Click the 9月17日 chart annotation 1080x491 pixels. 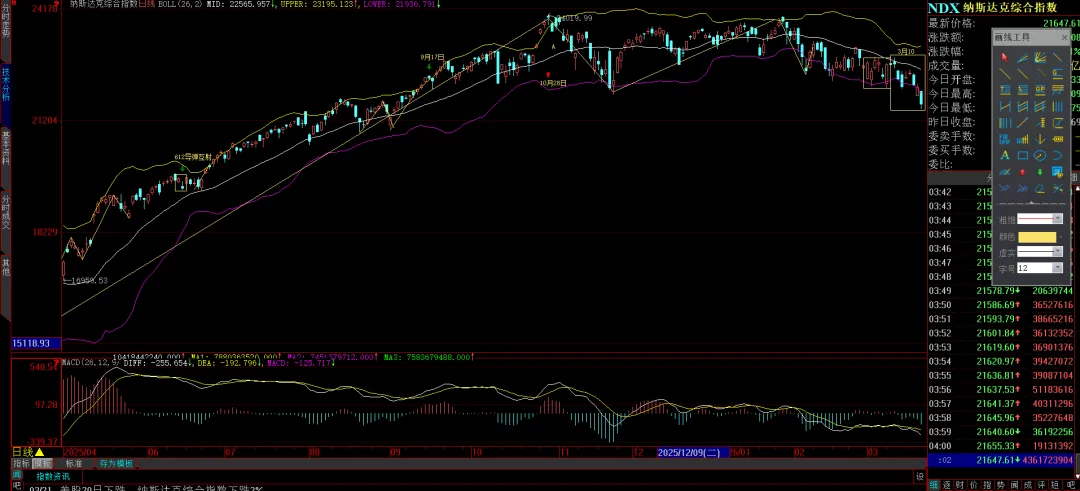(433, 57)
